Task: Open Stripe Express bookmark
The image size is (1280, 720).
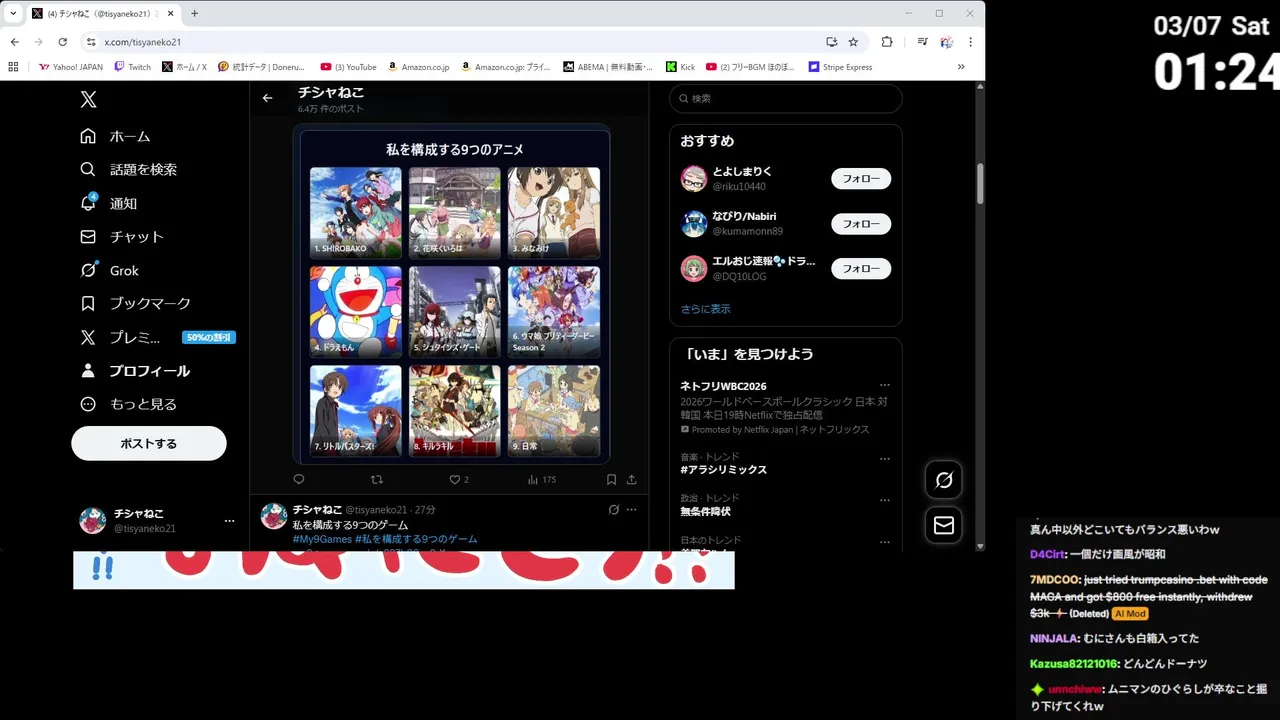Action: coord(840,67)
